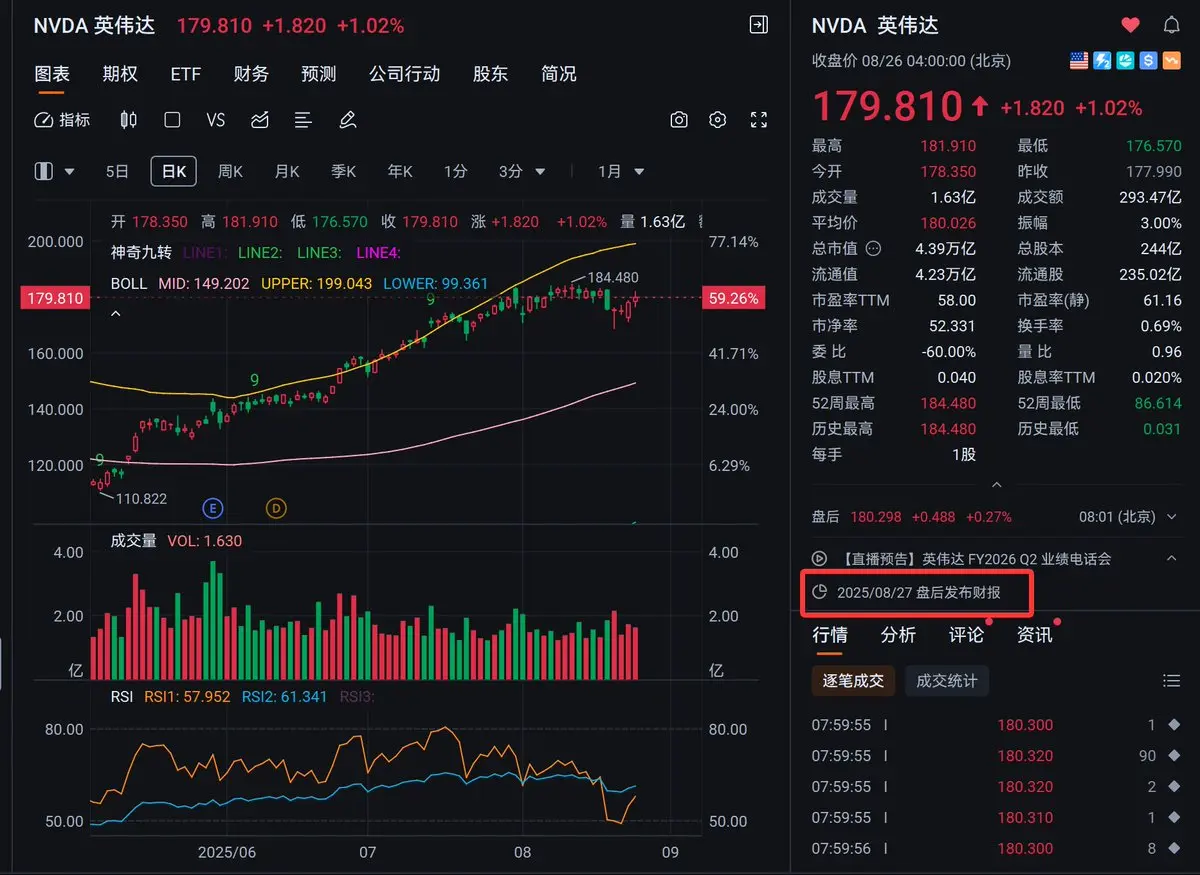Click the RSI indicator label
The height and width of the screenshot is (875, 1200).
click(x=120, y=696)
